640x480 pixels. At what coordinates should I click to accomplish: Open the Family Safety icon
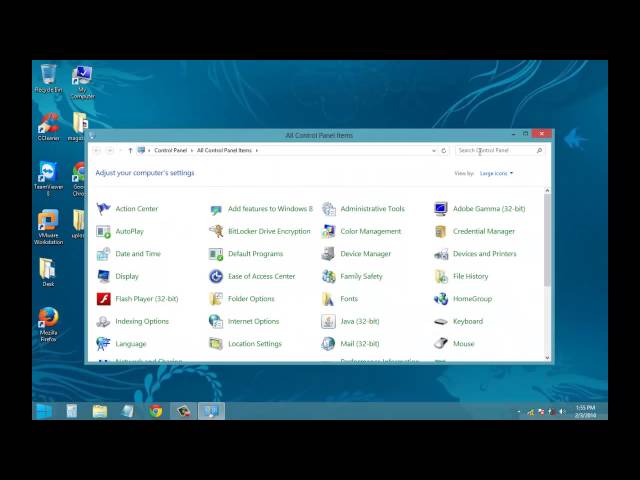329,276
